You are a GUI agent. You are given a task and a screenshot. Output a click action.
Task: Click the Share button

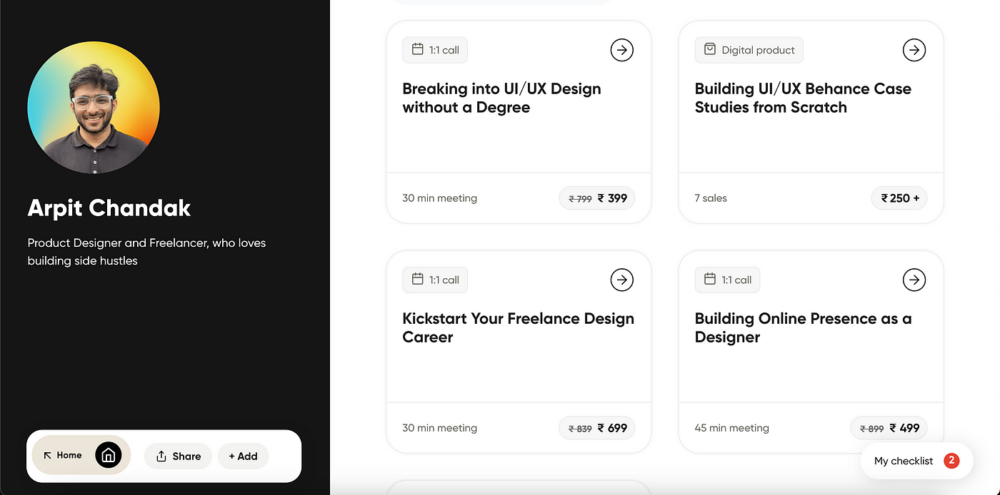[x=178, y=456]
